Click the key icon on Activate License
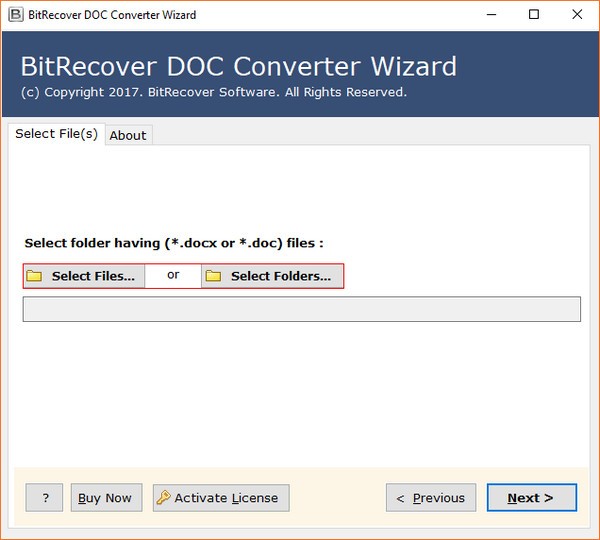The image size is (600, 540). (163, 498)
